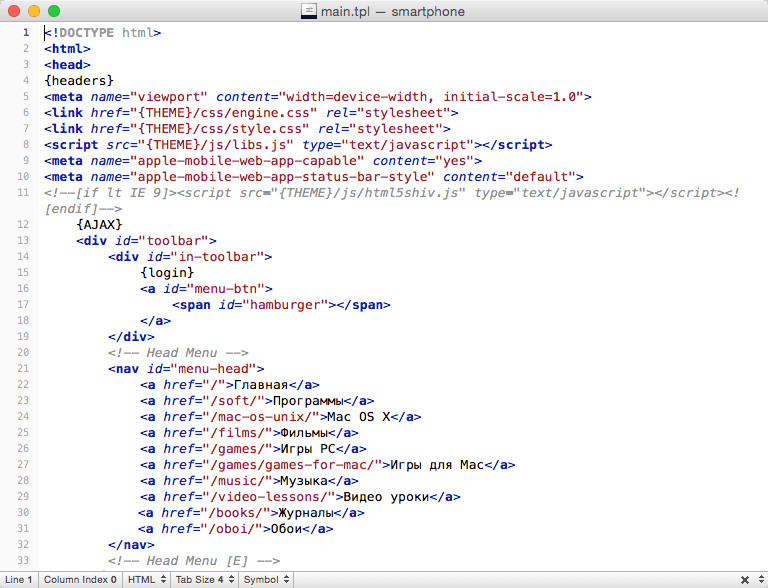Click the html5shiv.js comment text

pyautogui.click(x=391, y=193)
